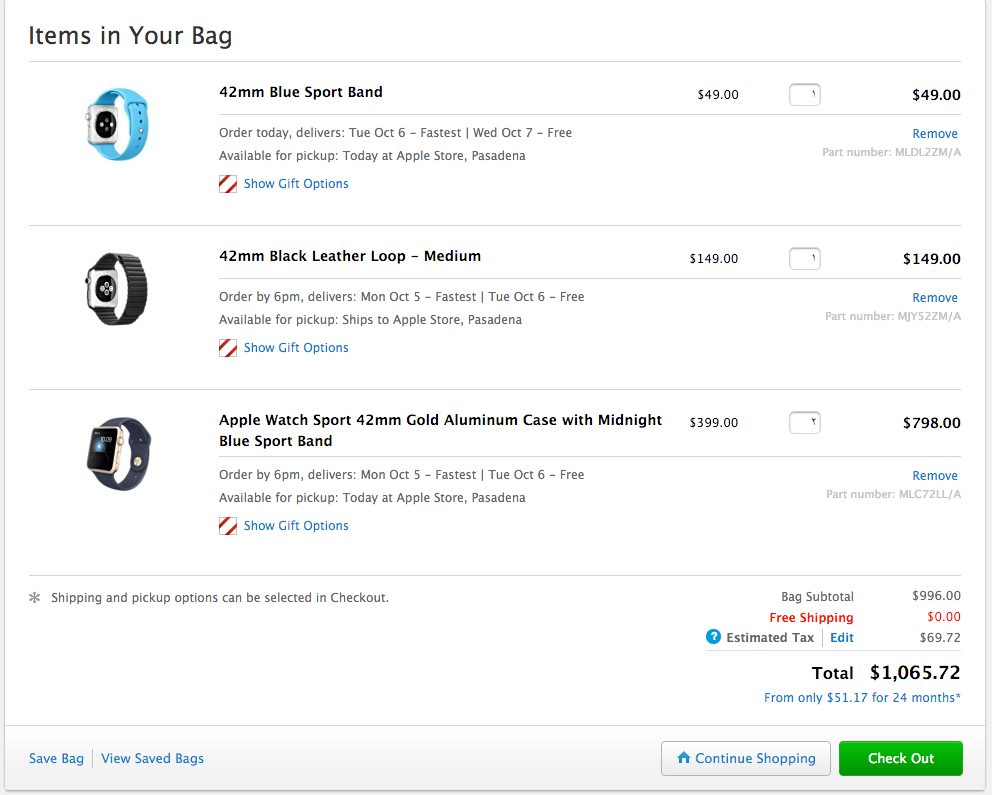Click gift icon for Blue Sport Band
This screenshot has height=795, width=992.
point(228,184)
